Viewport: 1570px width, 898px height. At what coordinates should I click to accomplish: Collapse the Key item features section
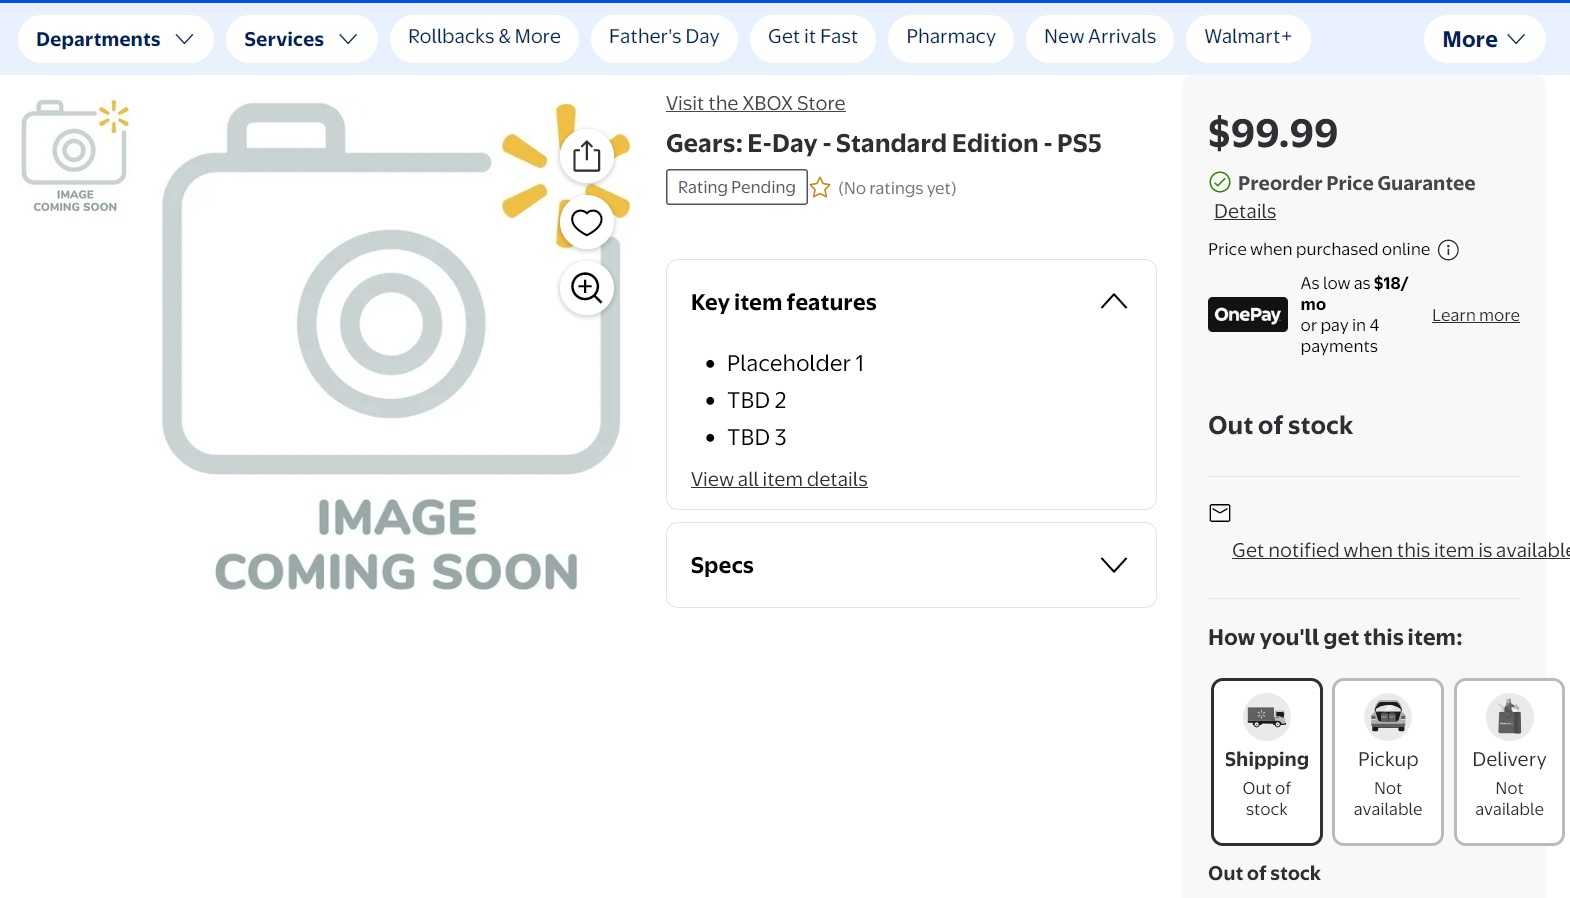pos(1113,302)
